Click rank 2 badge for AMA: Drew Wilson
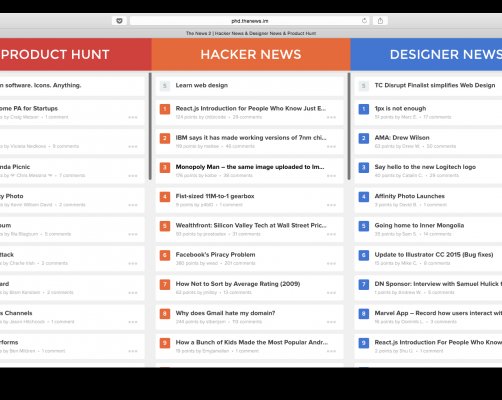Viewport: 502px width, 400px height. pos(364,138)
